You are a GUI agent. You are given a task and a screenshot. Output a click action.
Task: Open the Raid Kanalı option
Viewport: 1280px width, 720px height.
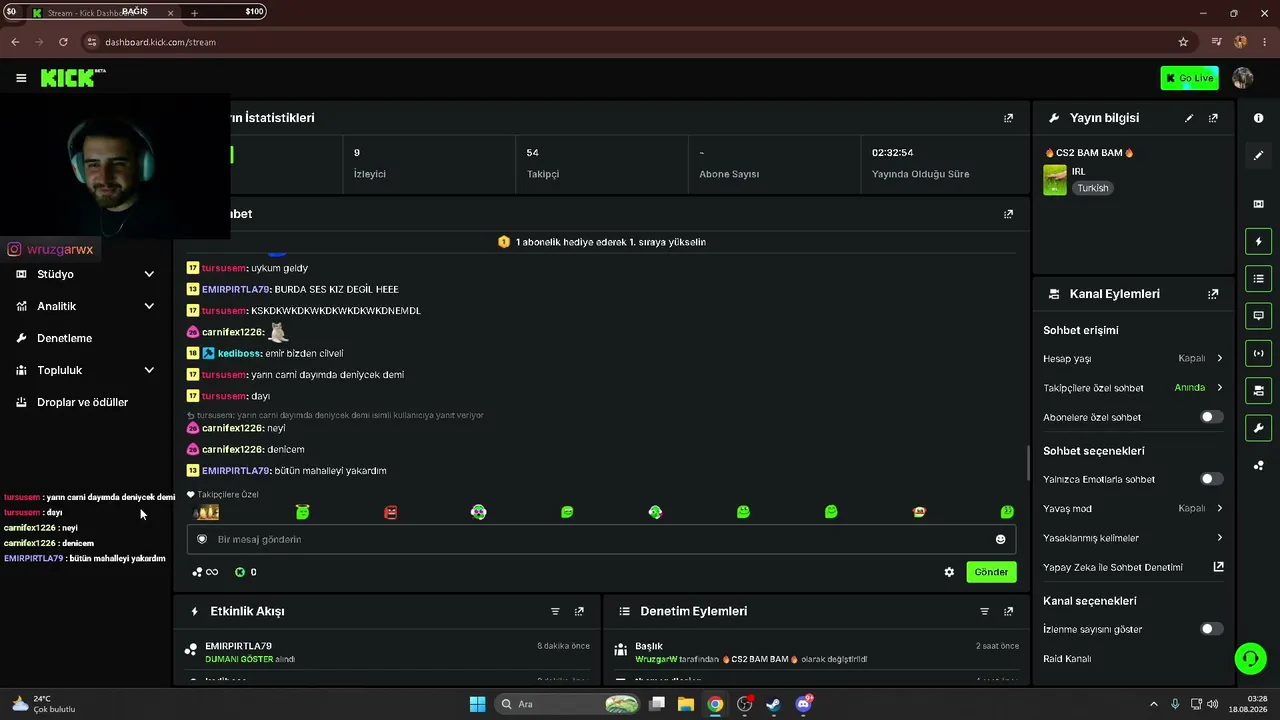(1067, 659)
